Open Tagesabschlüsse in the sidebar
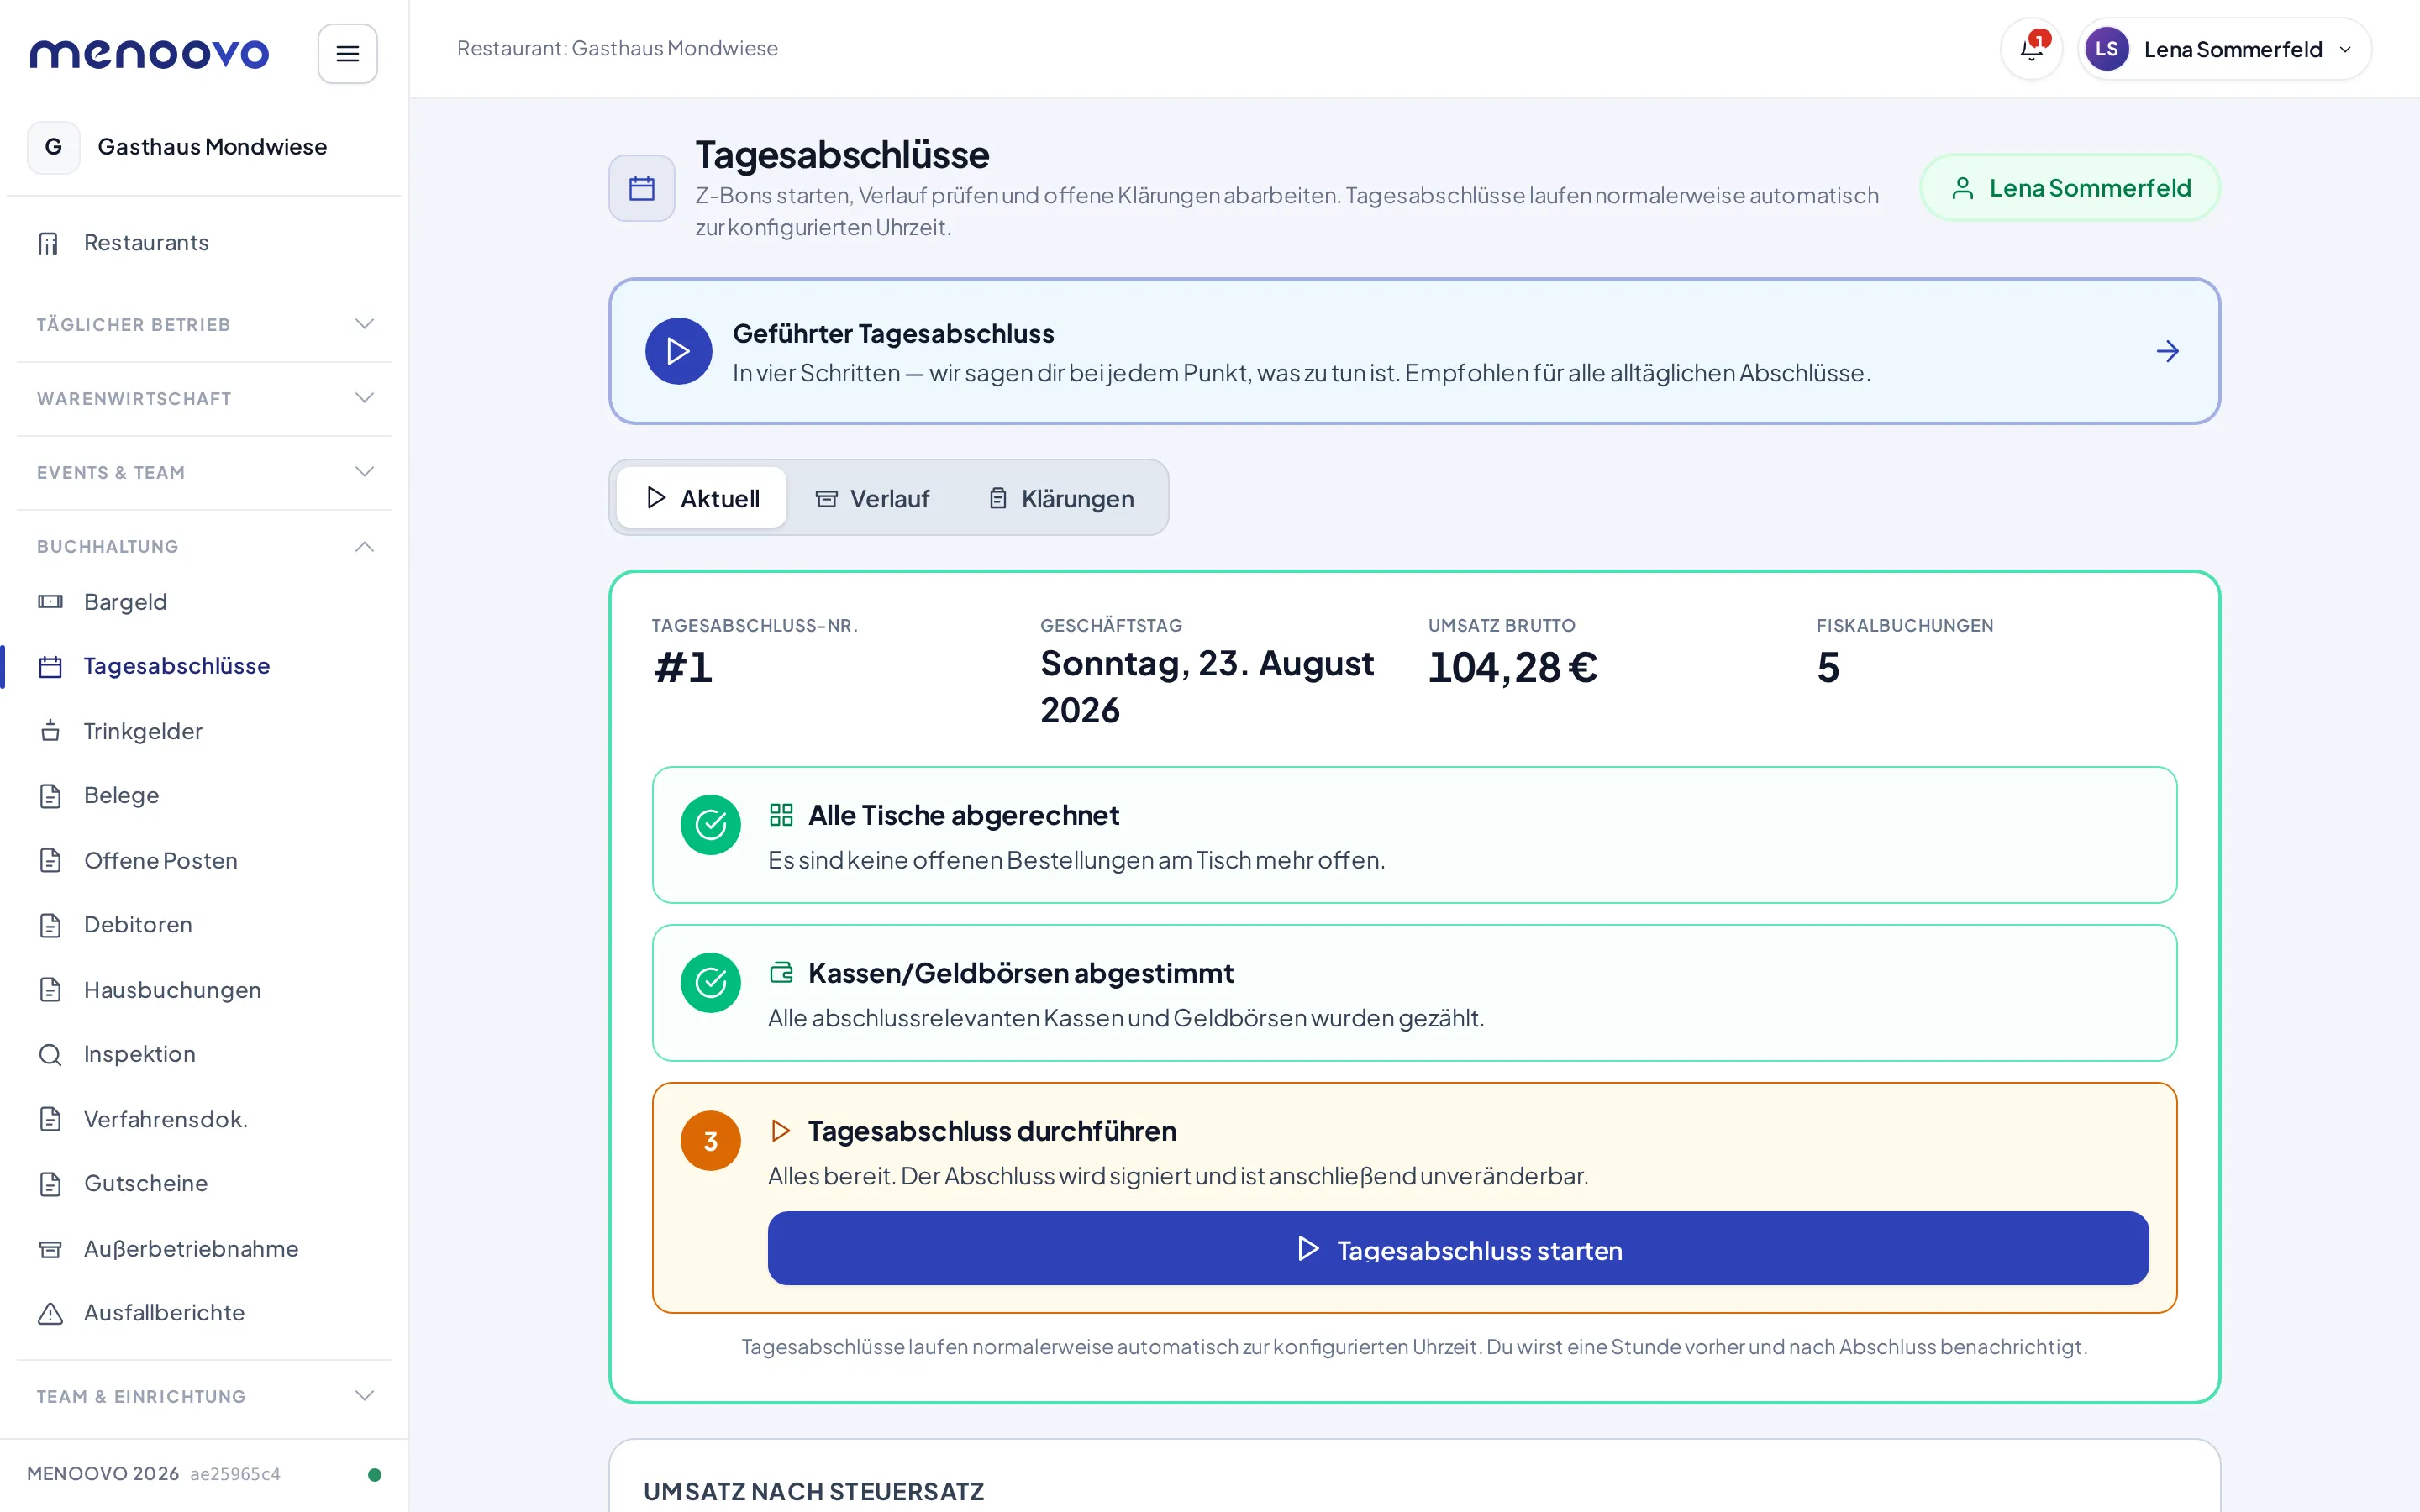2420x1512 pixels. [204, 666]
